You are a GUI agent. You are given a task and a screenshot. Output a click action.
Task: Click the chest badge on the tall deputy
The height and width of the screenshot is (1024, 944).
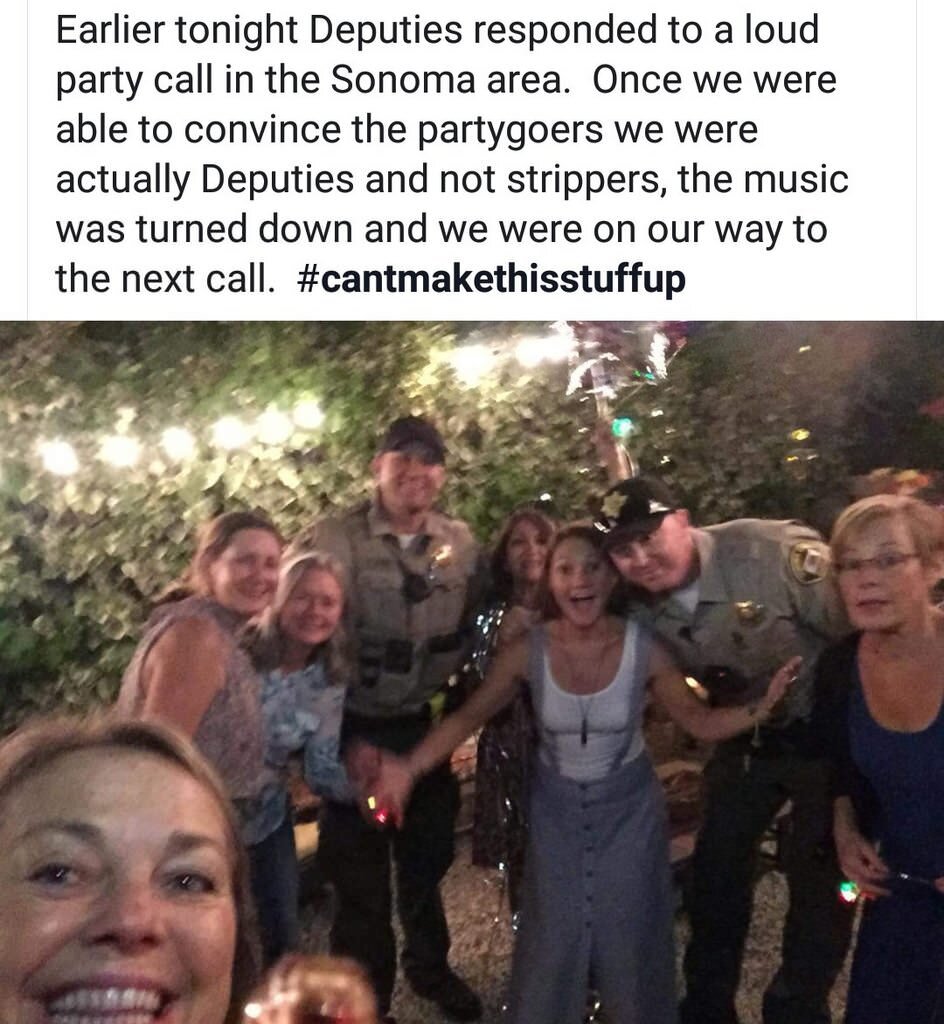click(443, 556)
